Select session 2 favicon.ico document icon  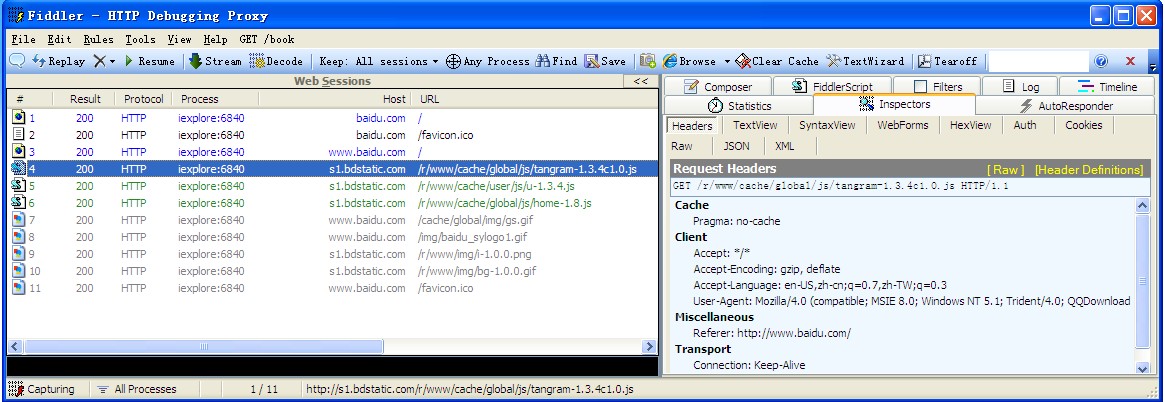(x=19, y=134)
